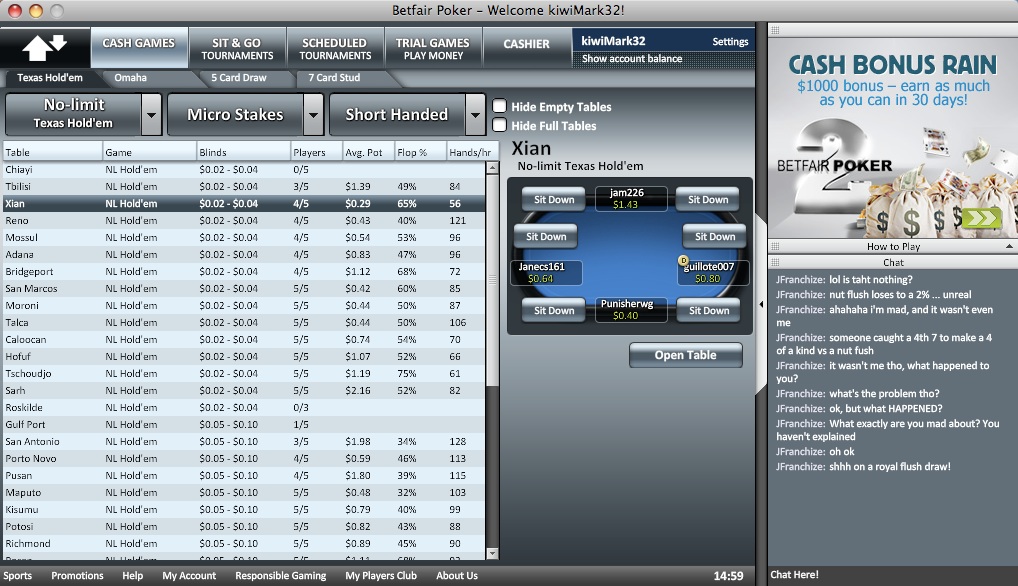Enable Hide Full Tables checkbox
1018x586 pixels.
[499, 125]
